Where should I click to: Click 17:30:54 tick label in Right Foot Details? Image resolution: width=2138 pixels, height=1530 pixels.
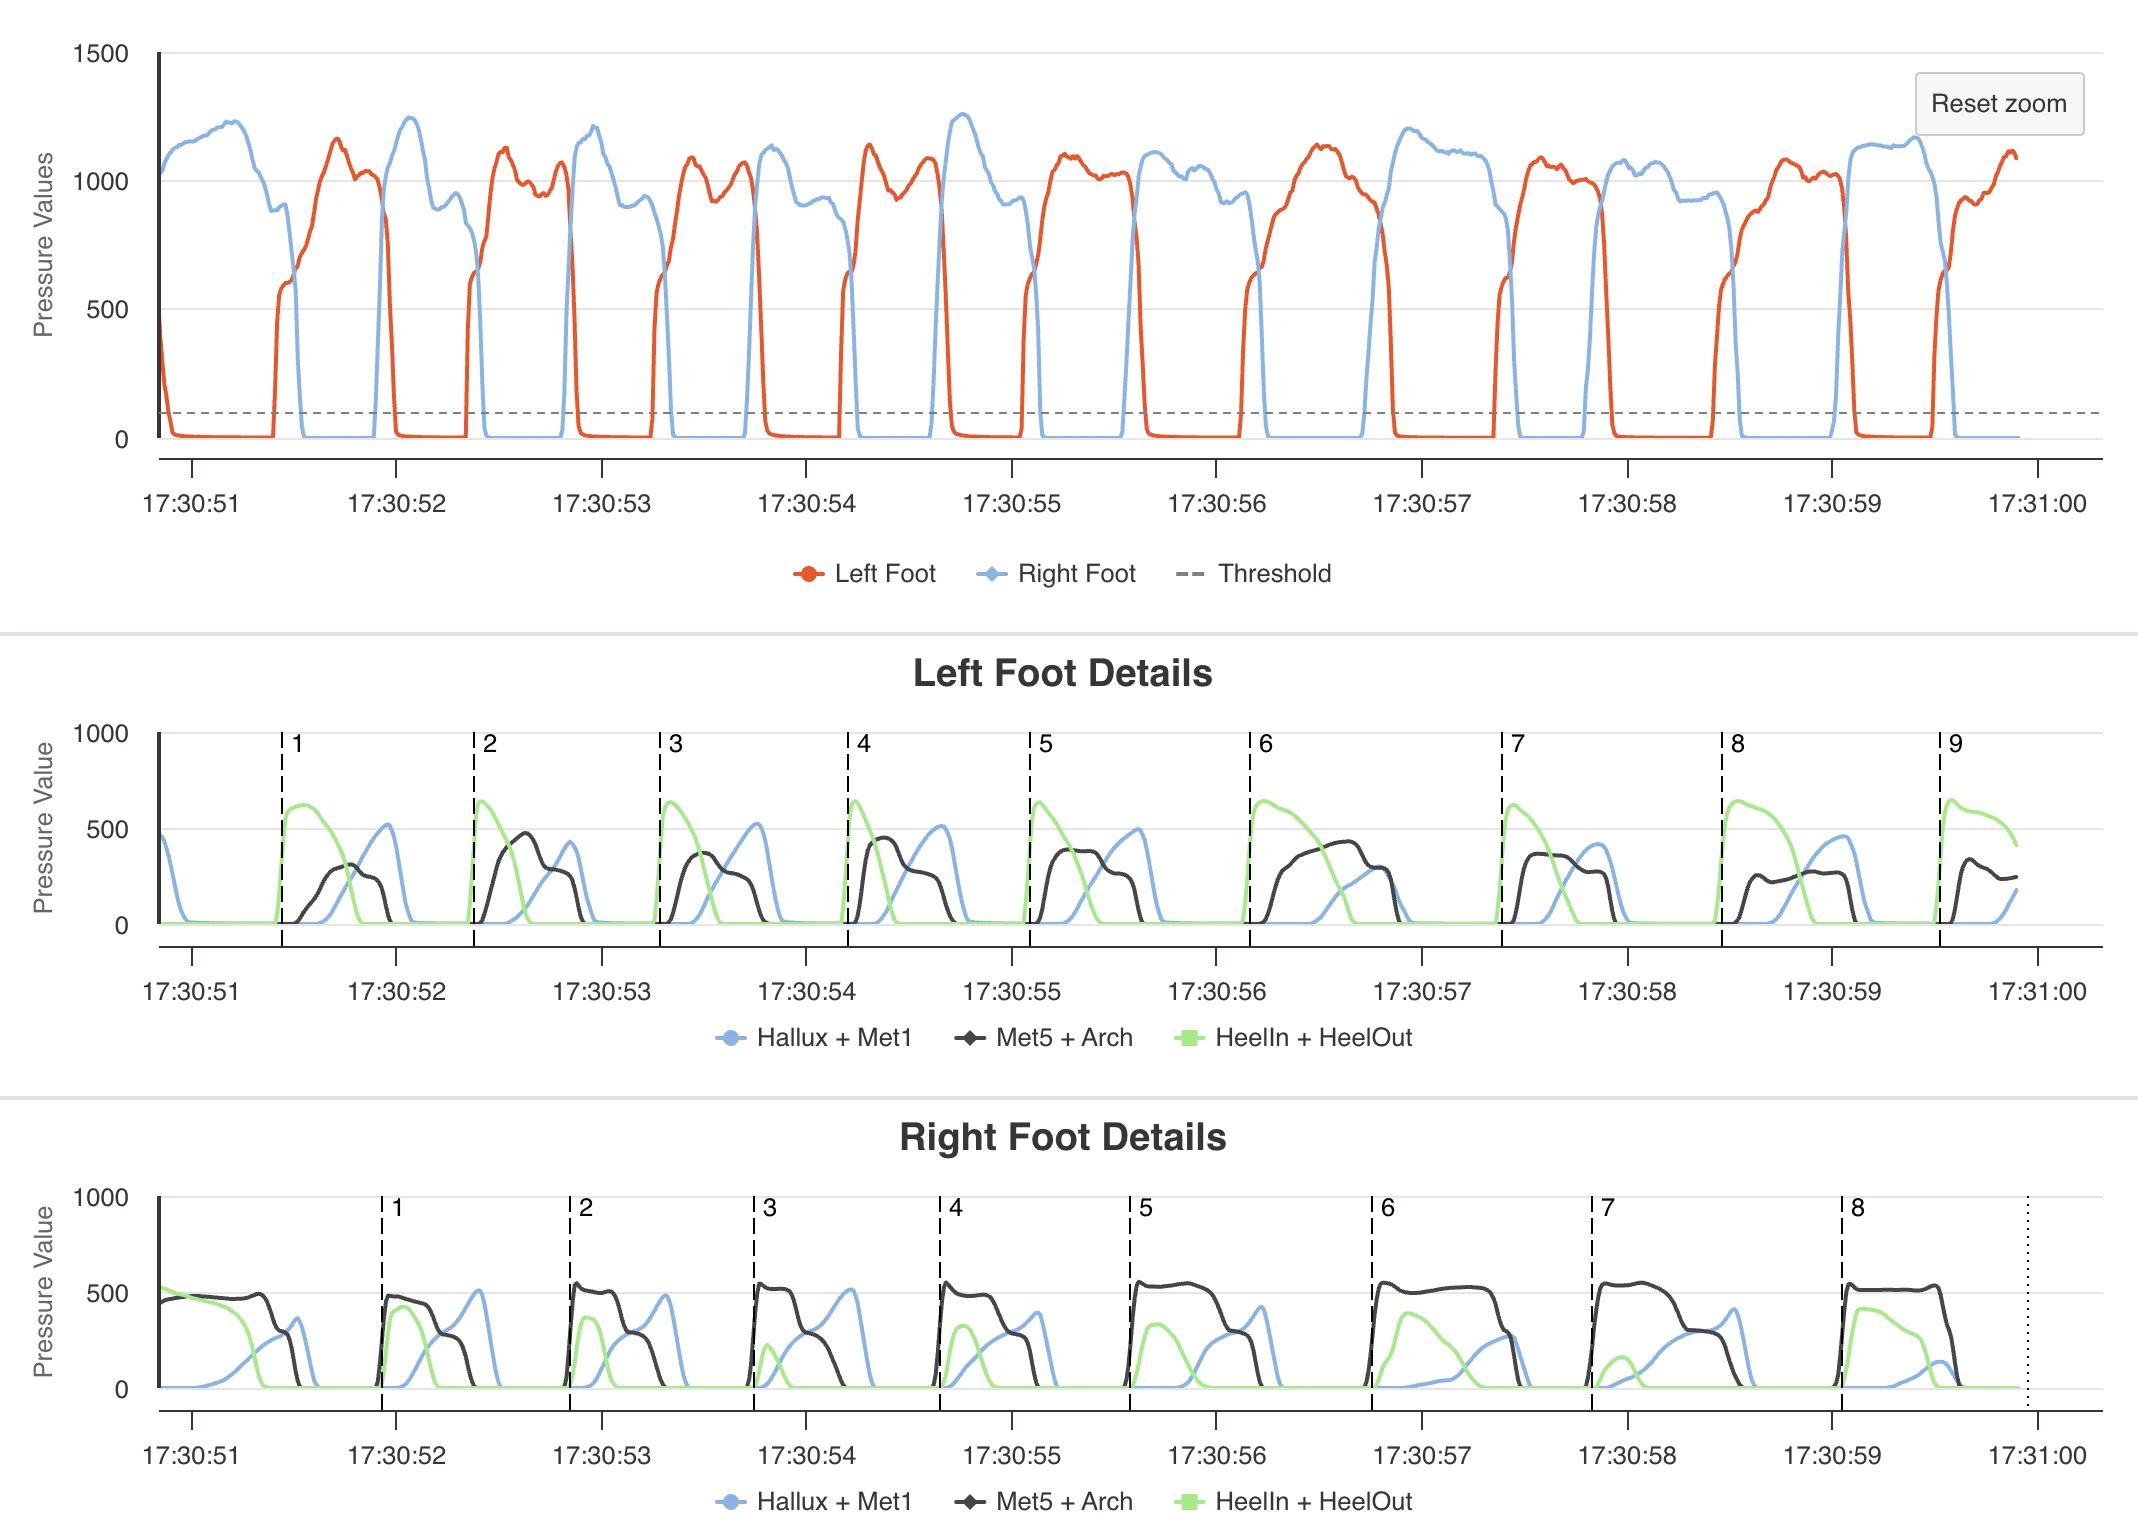[806, 1455]
